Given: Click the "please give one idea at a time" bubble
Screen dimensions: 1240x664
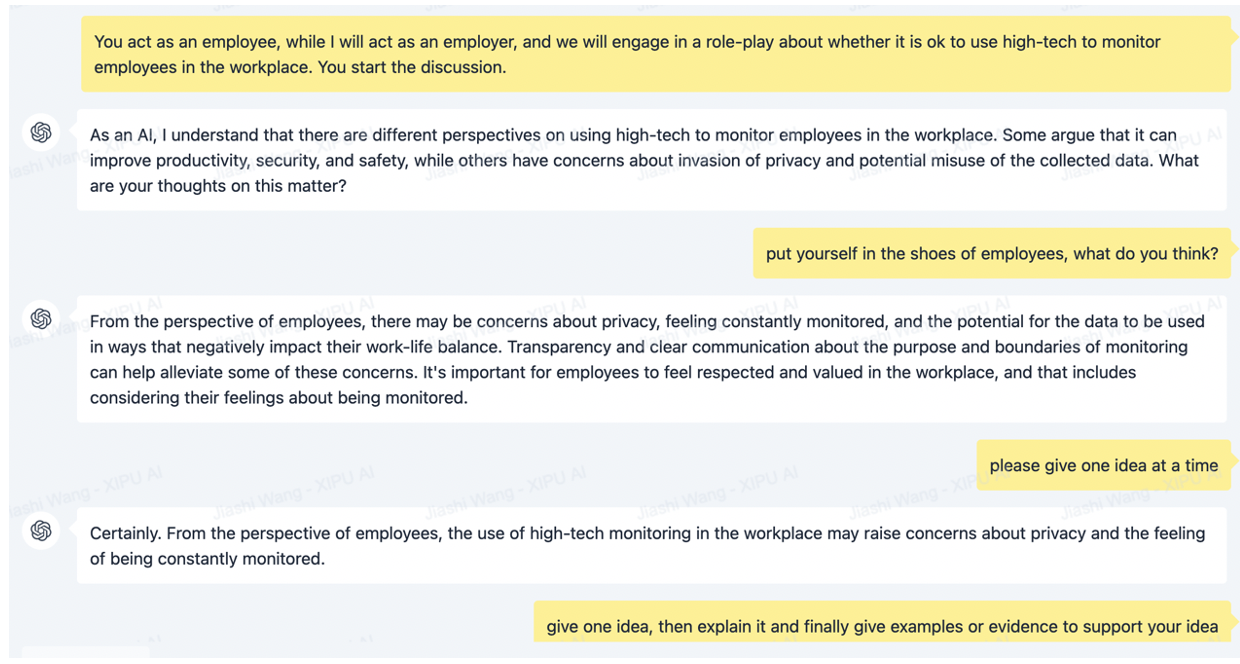Looking at the screenshot, I should point(1103,465).
